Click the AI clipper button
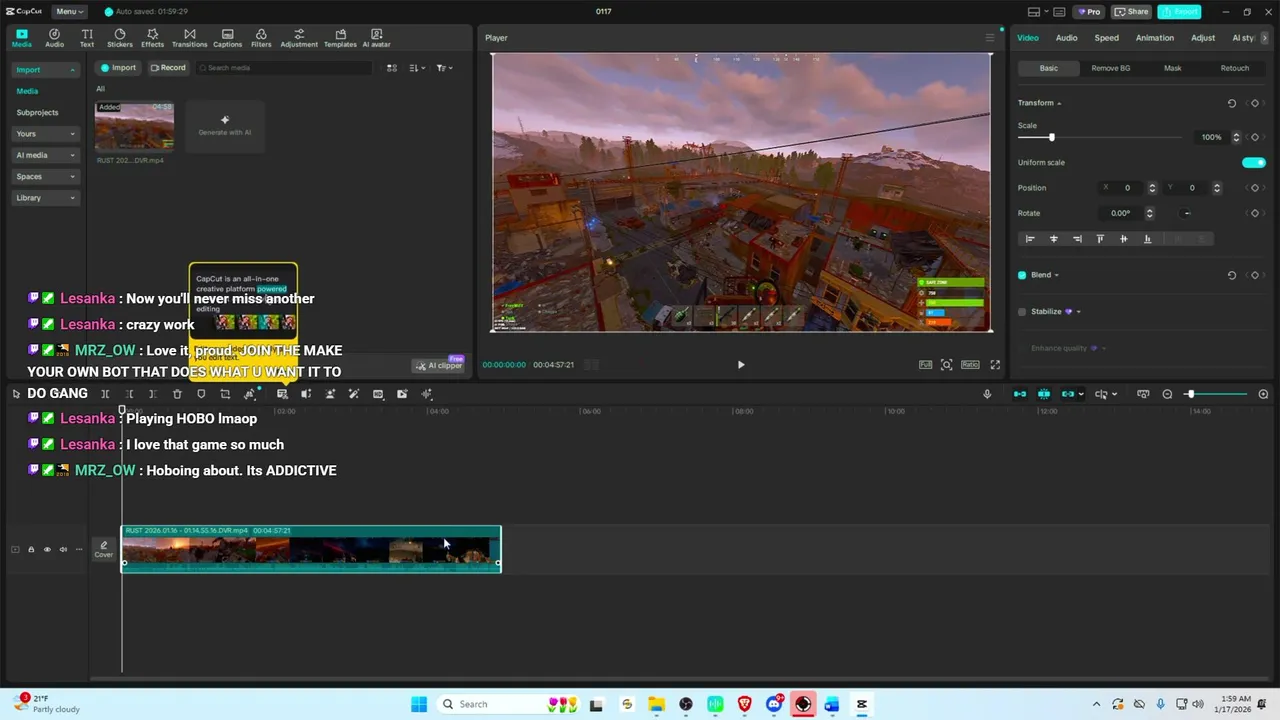This screenshot has width=1280, height=720. point(439,366)
